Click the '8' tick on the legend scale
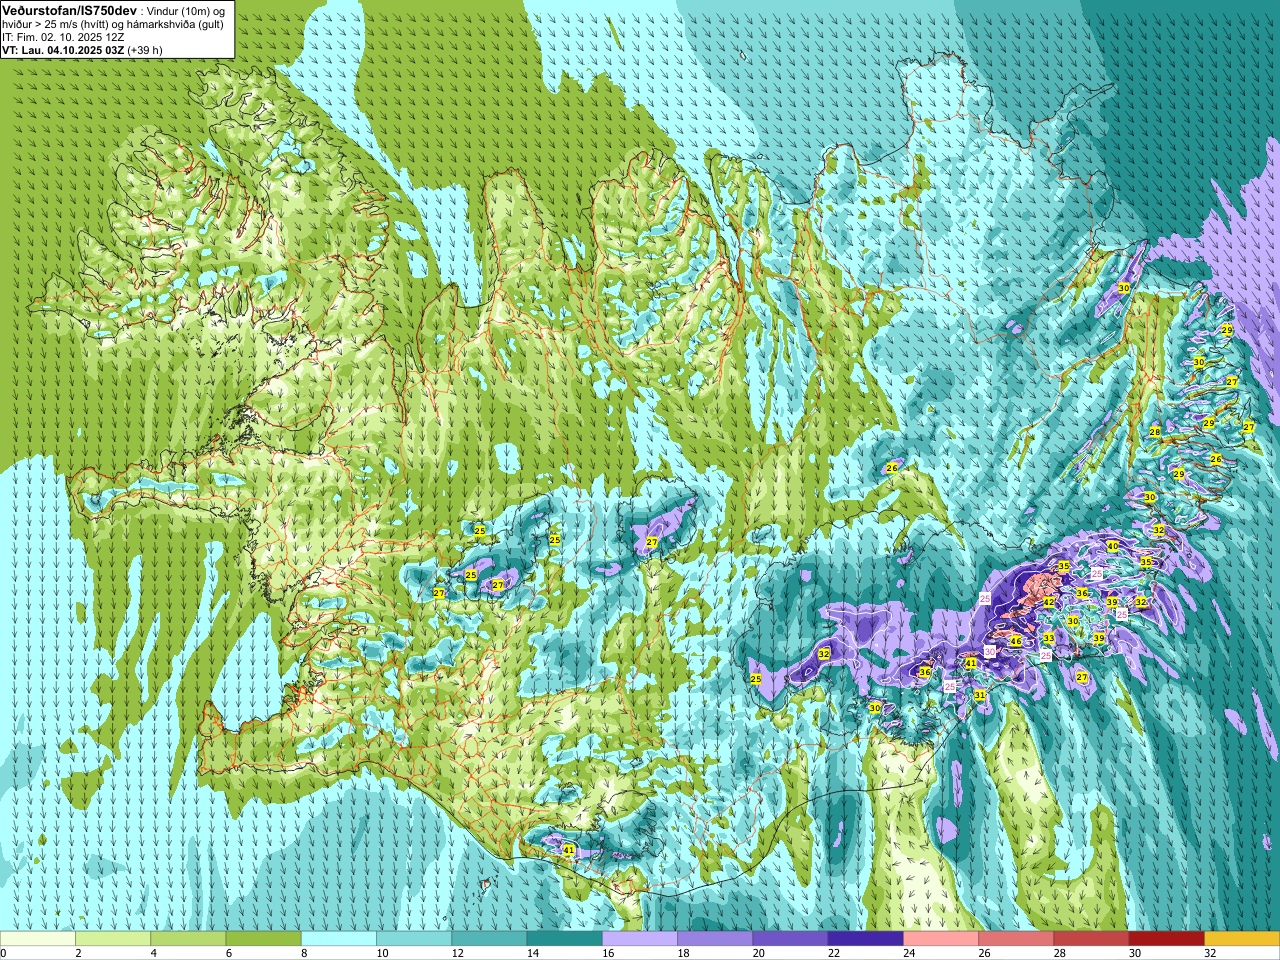Viewport: 1280px width, 960px height. click(x=304, y=953)
